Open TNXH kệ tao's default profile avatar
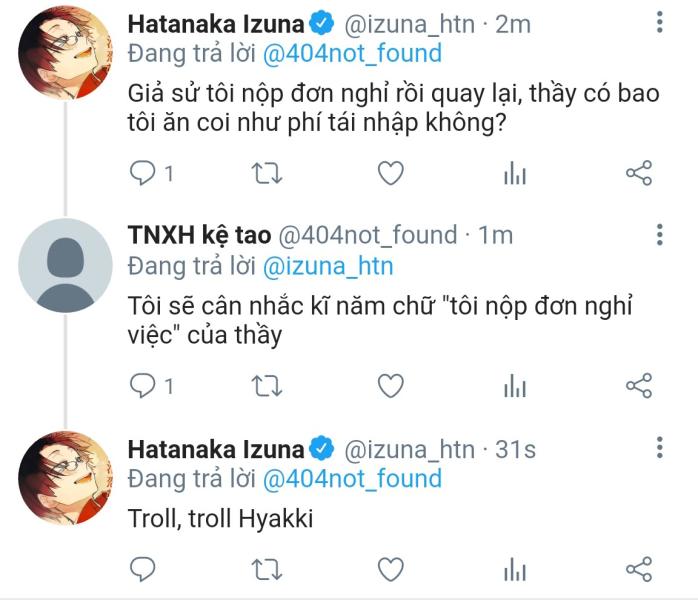698x600 pixels. tap(66, 265)
